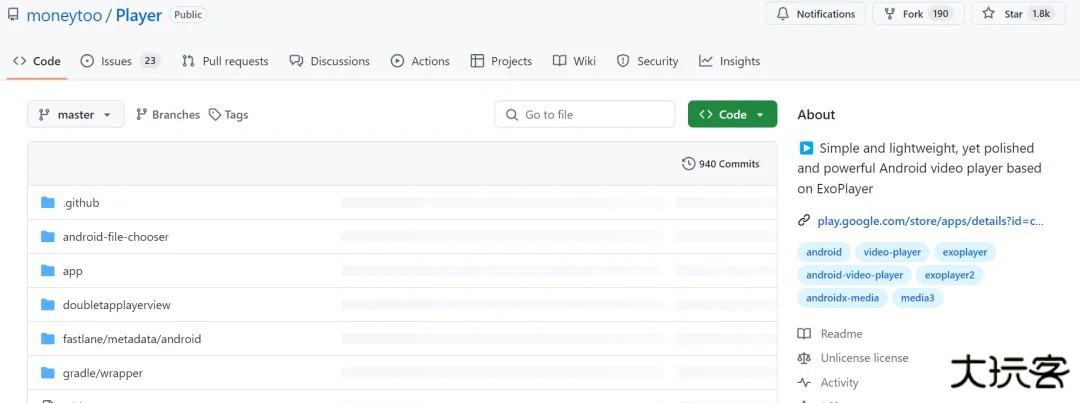1080x403 pixels.
Task: Select the androidx-media topic tag
Action: [842, 298]
